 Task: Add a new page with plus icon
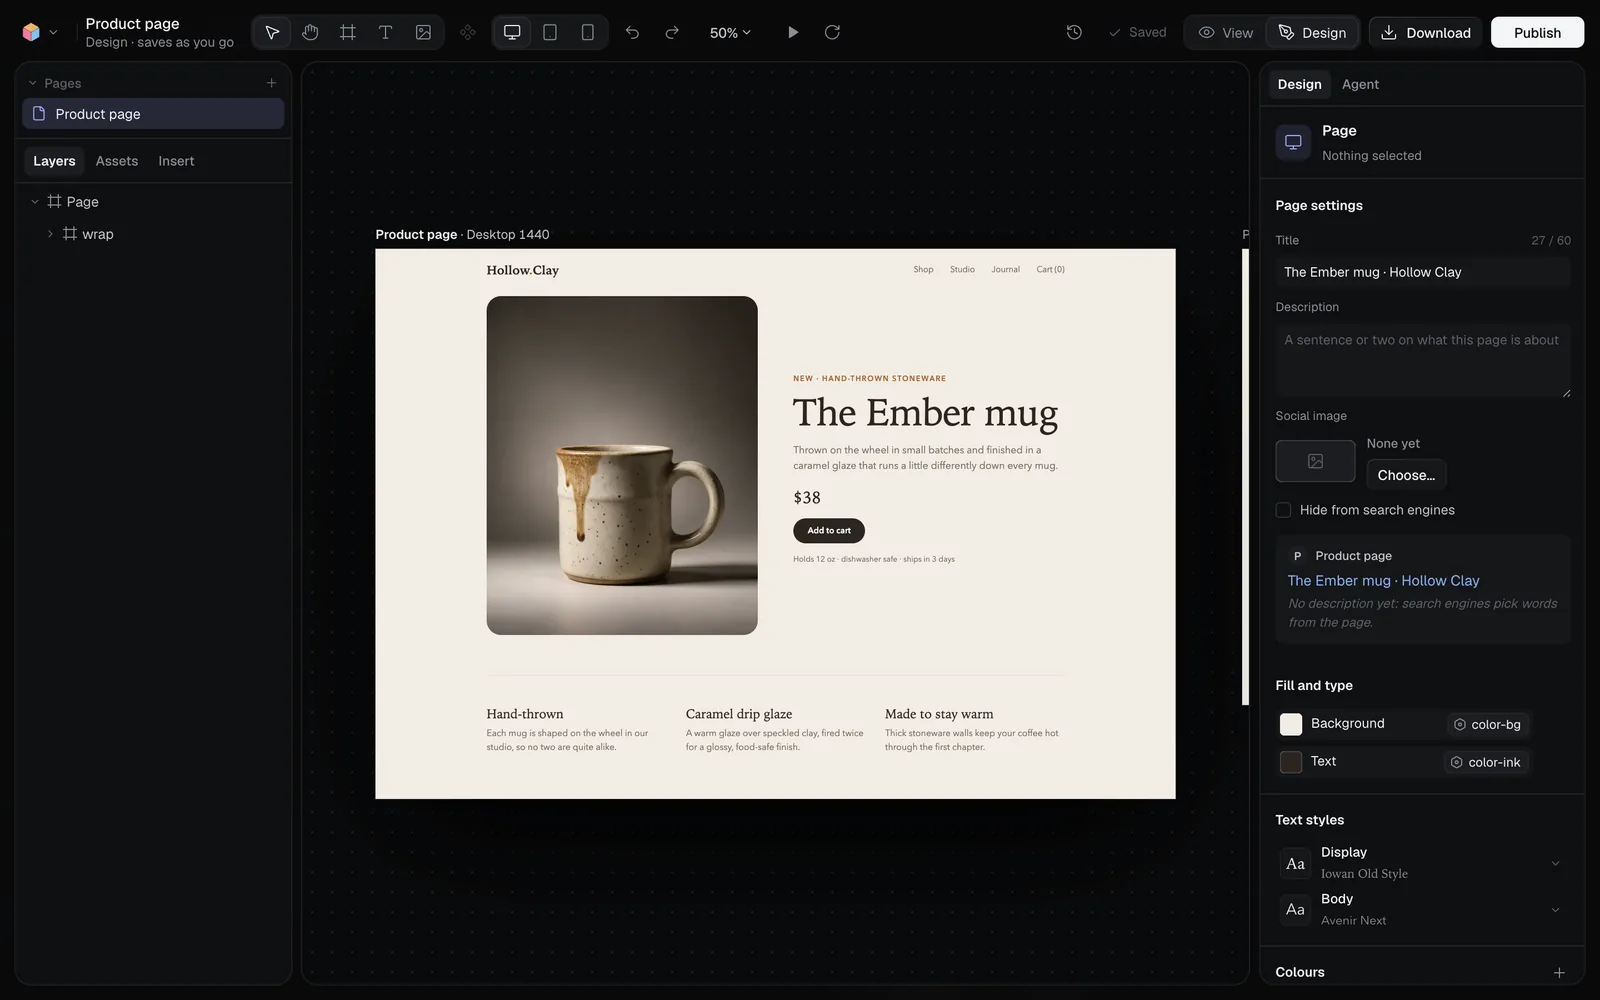[x=271, y=83]
